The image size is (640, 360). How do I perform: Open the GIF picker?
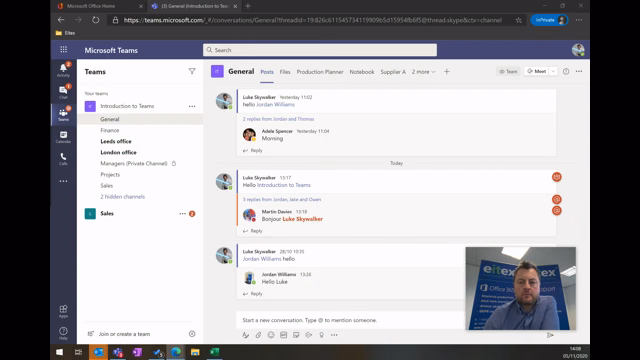pyautogui.click(x=283, y=335)
